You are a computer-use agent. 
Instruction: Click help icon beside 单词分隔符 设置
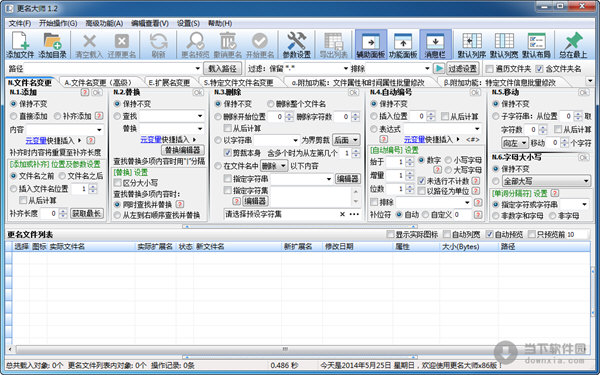(x=554, y=193)
